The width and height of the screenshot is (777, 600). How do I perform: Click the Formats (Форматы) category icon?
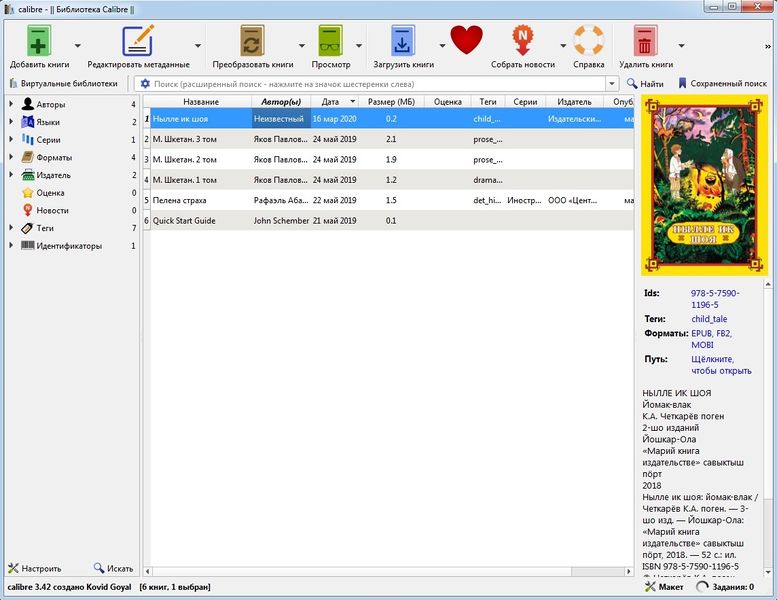pyautogui.click(x=28, y=157)
